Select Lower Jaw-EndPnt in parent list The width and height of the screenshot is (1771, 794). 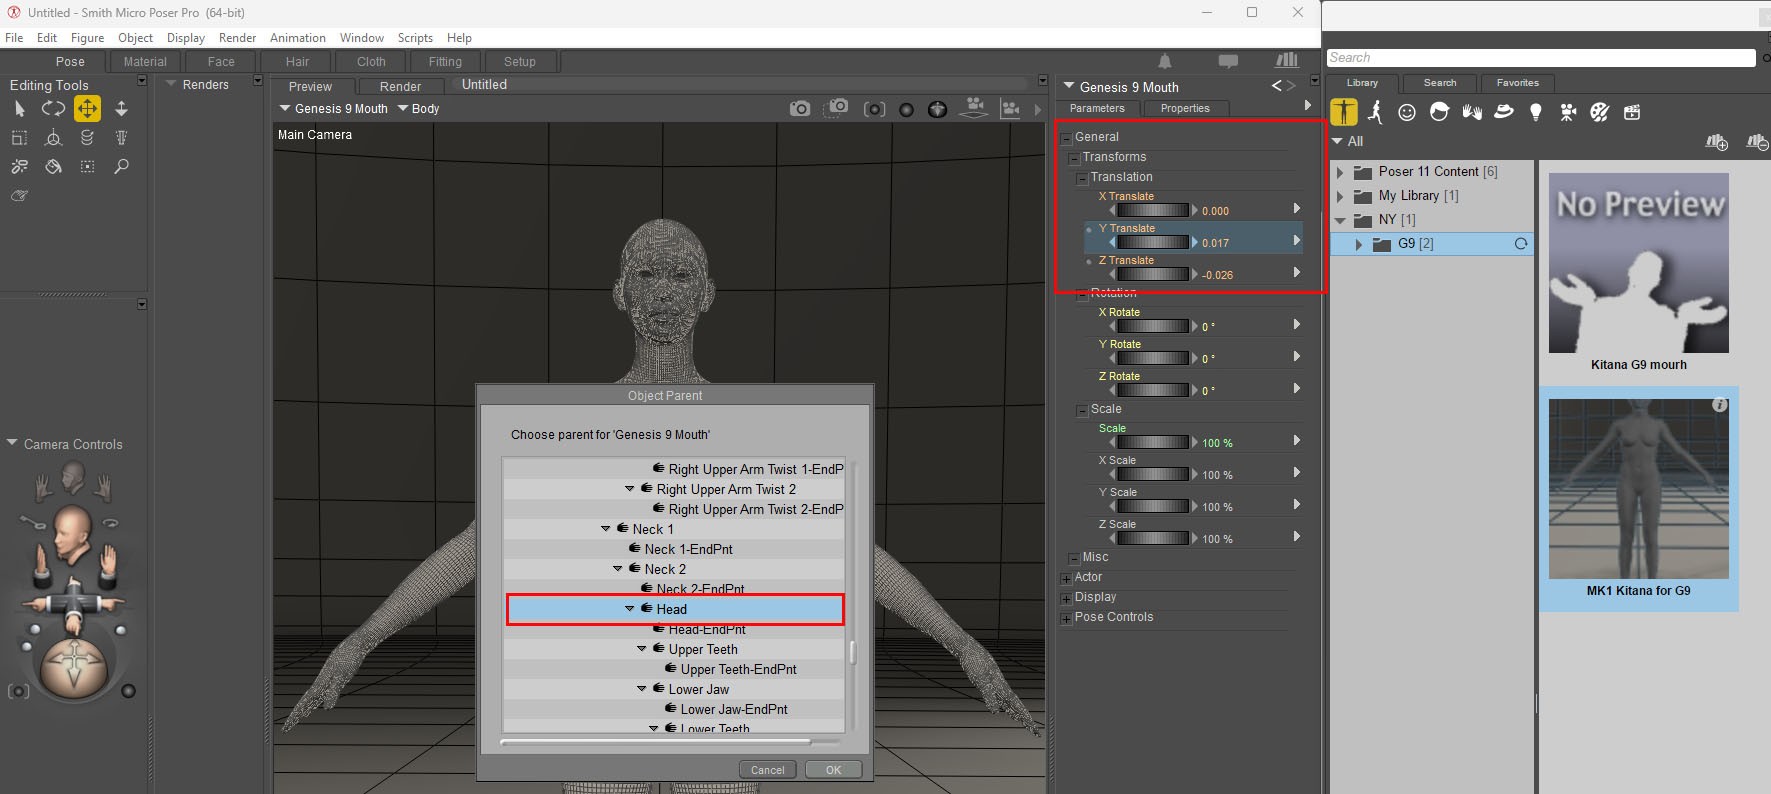[x=734, y=709]
